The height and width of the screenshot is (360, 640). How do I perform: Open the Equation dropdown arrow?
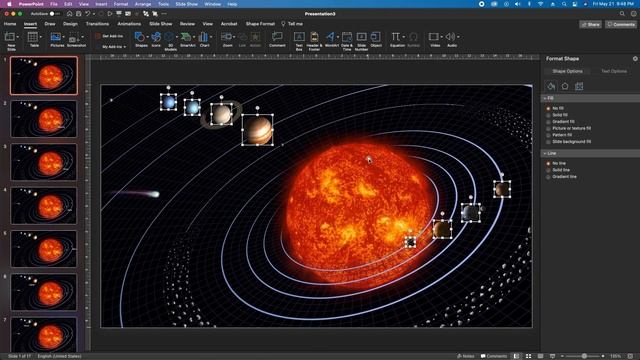[x=403, y=37]
